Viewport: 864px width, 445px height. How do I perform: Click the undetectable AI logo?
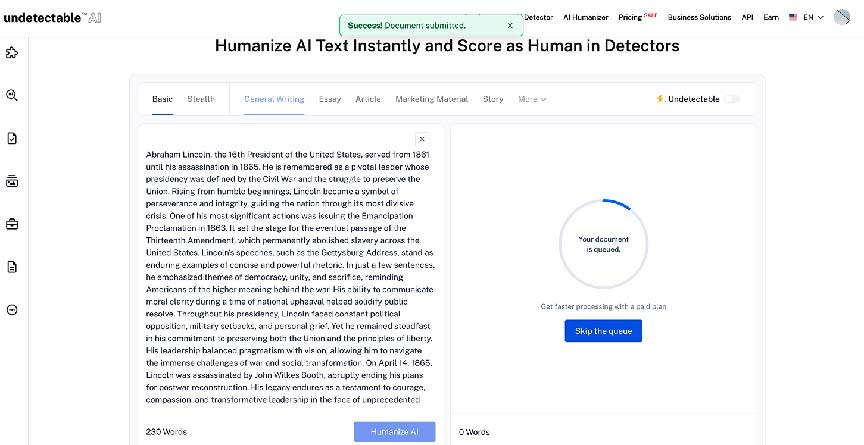(52, 18)
